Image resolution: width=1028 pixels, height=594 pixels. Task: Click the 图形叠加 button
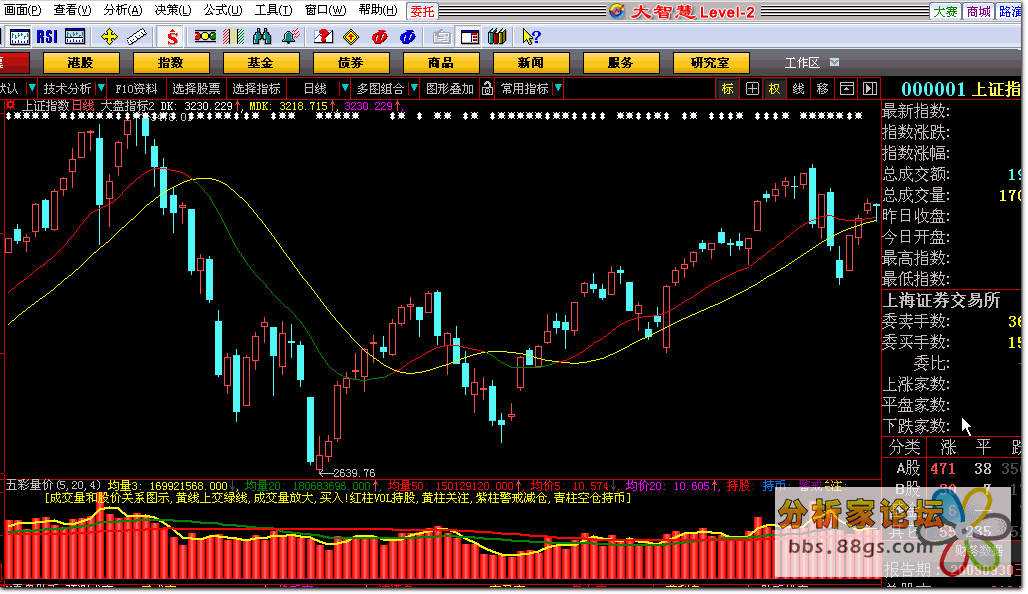(x=450, y=89)
